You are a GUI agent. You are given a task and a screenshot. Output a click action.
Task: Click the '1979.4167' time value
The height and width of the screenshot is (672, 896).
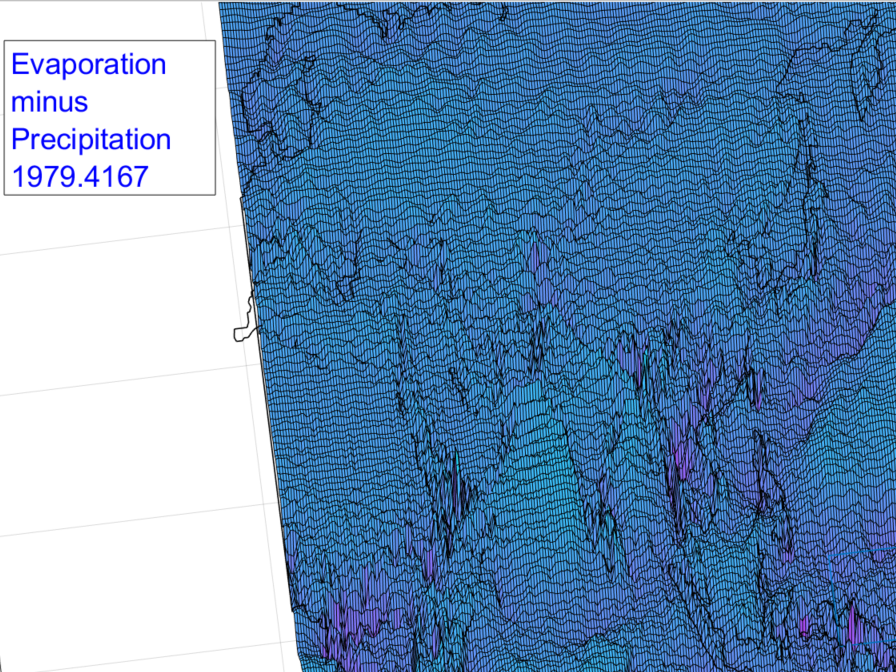[x=80, y=177]
